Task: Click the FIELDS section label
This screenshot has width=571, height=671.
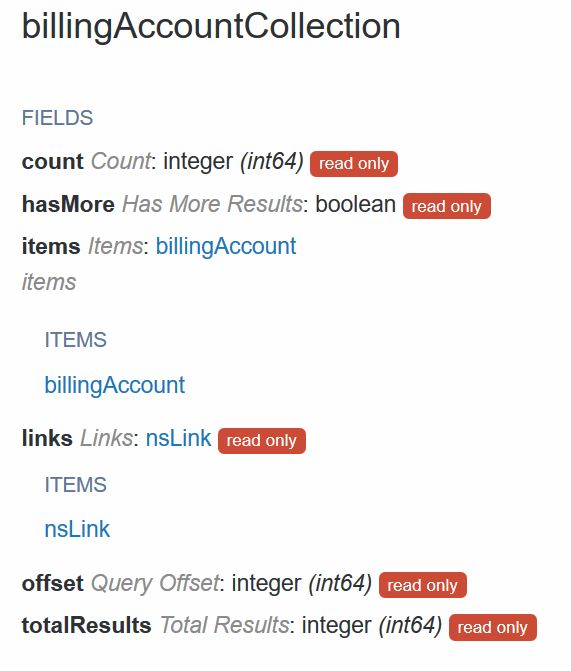Action: 57,118
